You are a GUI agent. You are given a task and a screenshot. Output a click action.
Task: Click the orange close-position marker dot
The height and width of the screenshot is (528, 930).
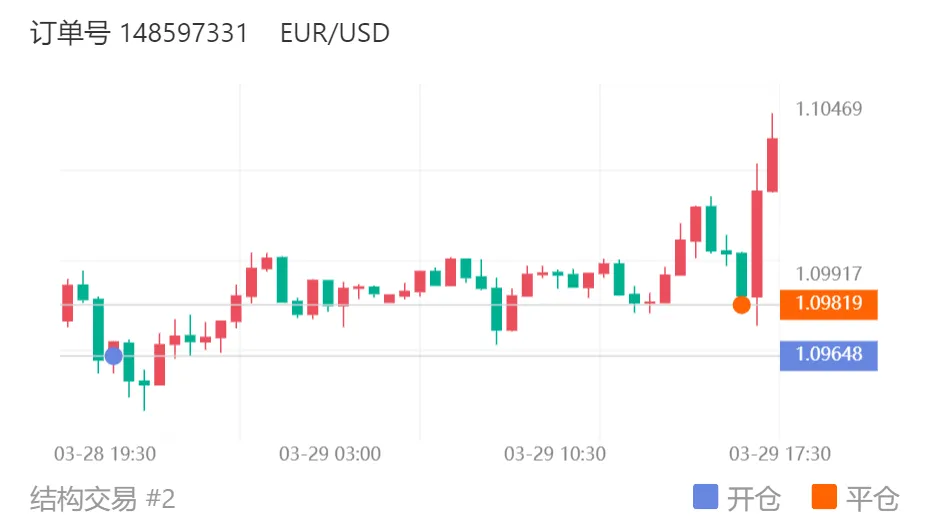[741, 305]
